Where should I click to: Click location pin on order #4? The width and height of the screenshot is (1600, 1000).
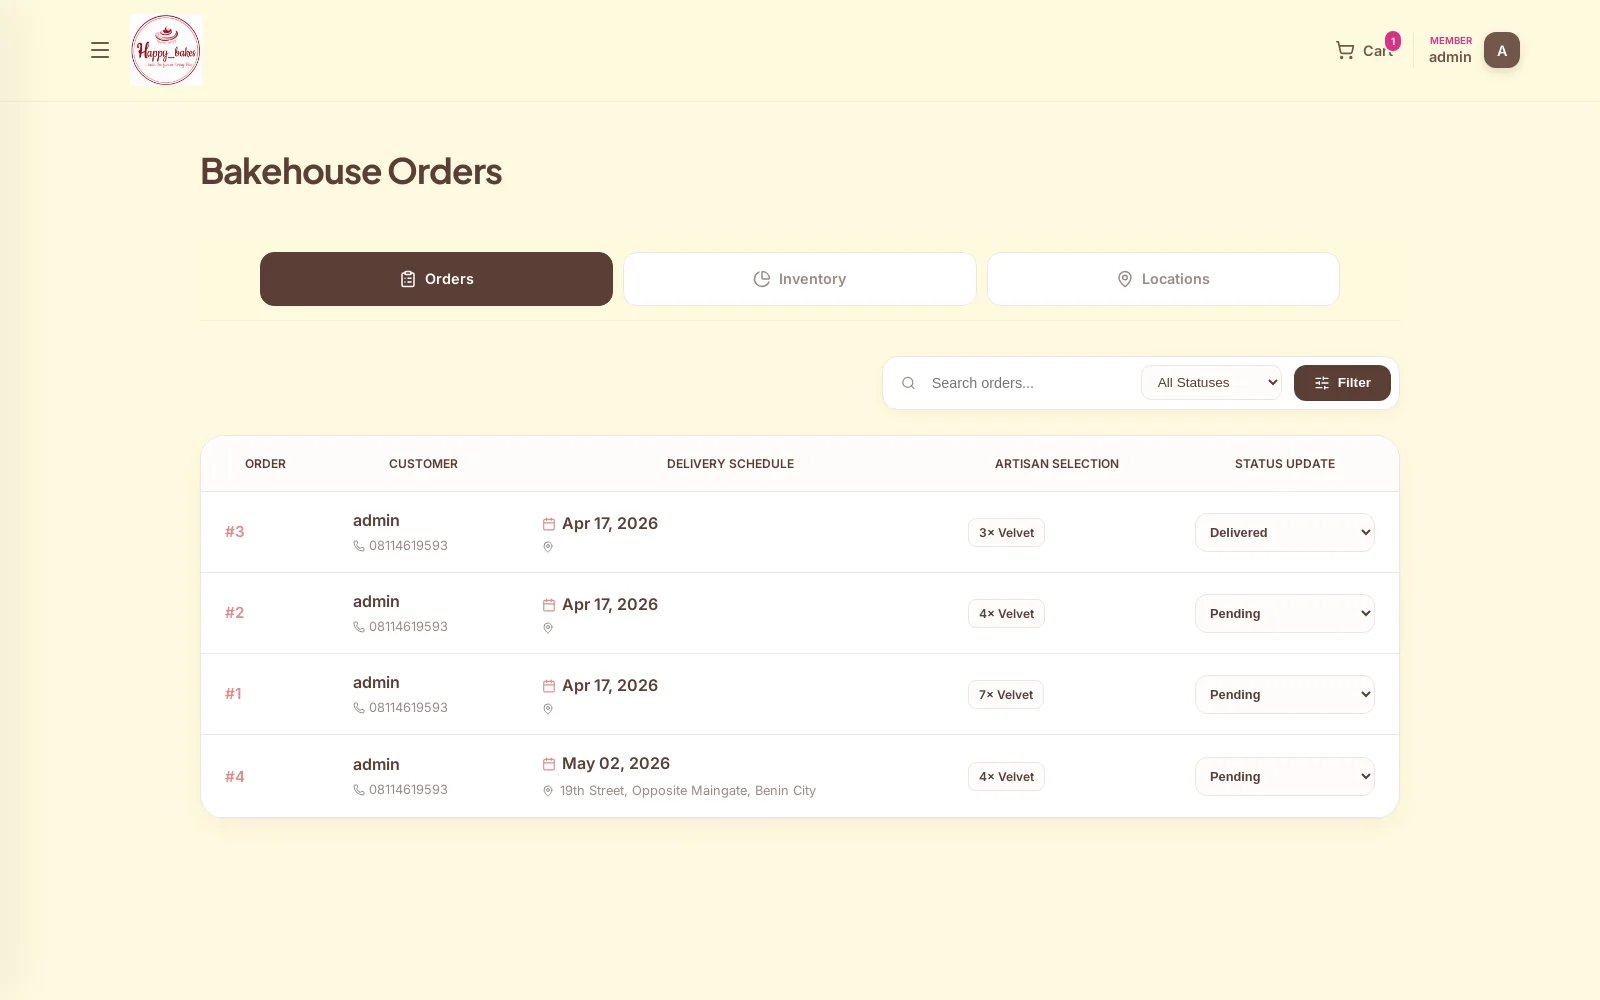[x=548, y=791]
